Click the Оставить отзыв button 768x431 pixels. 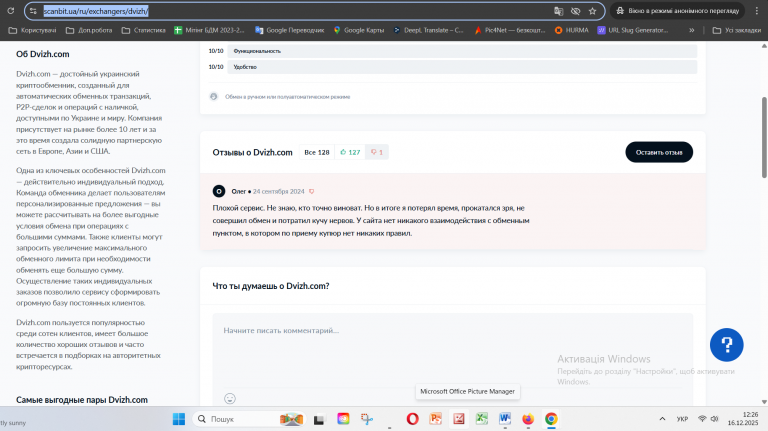[659, 152]
